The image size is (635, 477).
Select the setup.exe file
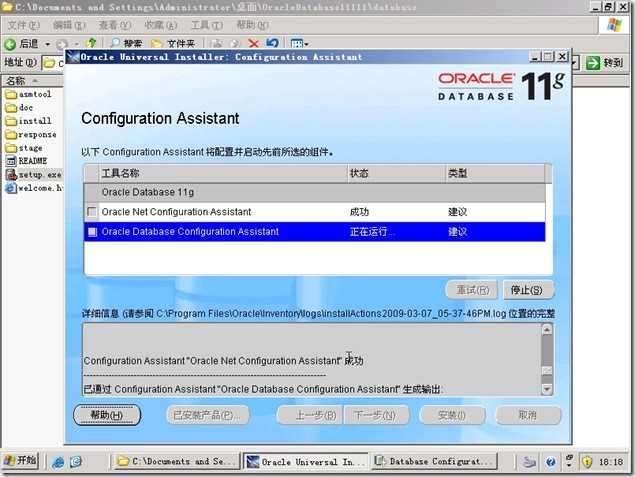pos(34,175)
